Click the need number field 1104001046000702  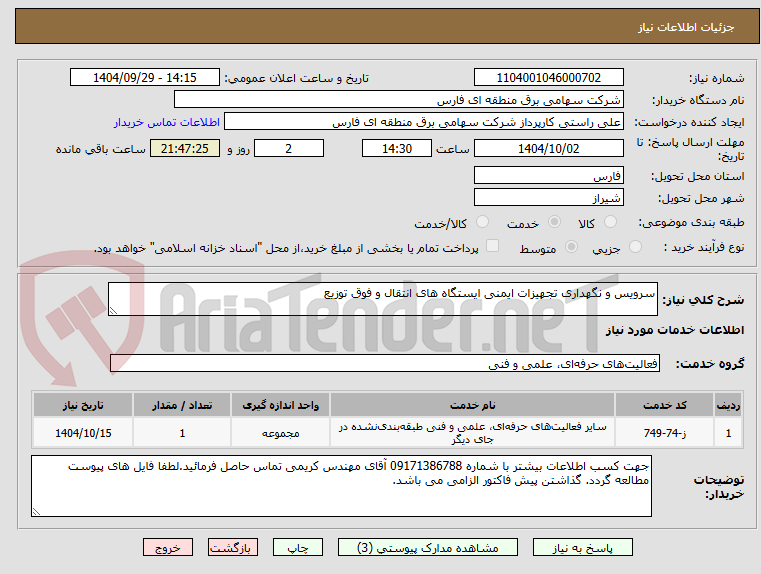[548, 77]
